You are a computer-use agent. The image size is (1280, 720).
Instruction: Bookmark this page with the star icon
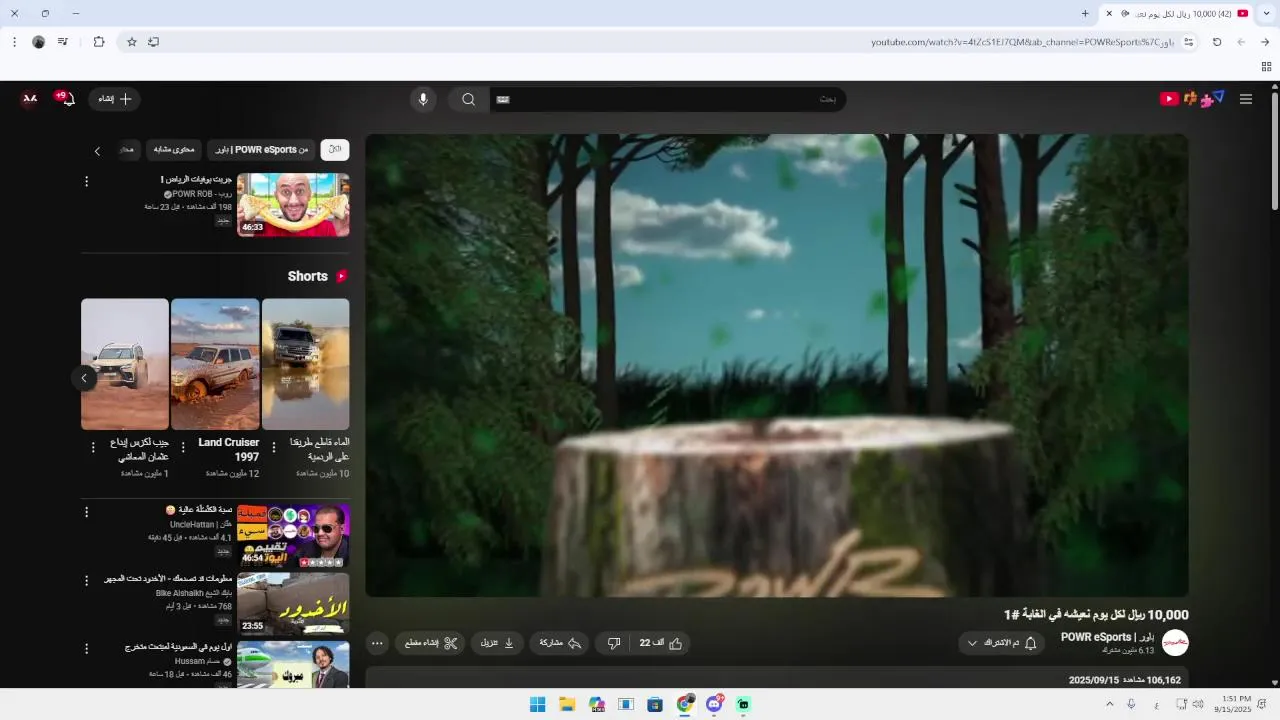pyautogui.click(x=131, y=42)
